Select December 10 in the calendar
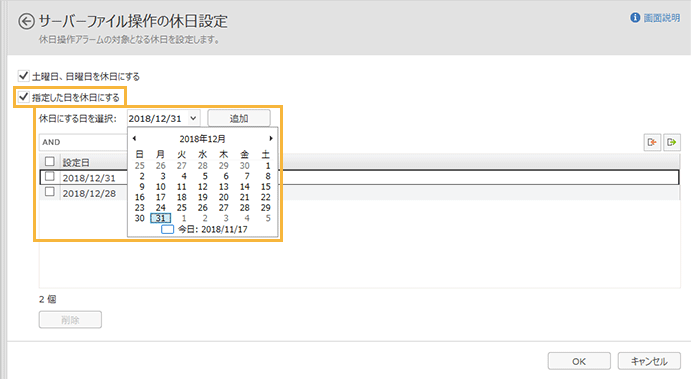This screenshot has height=379, width=691. (161, 187)
